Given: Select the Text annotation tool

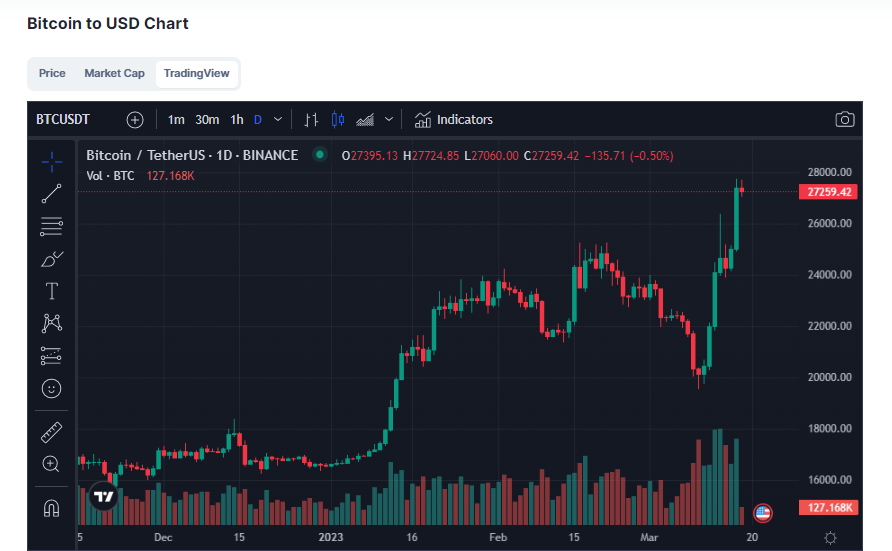Looking at the screenshot, I should pos(52,291).
